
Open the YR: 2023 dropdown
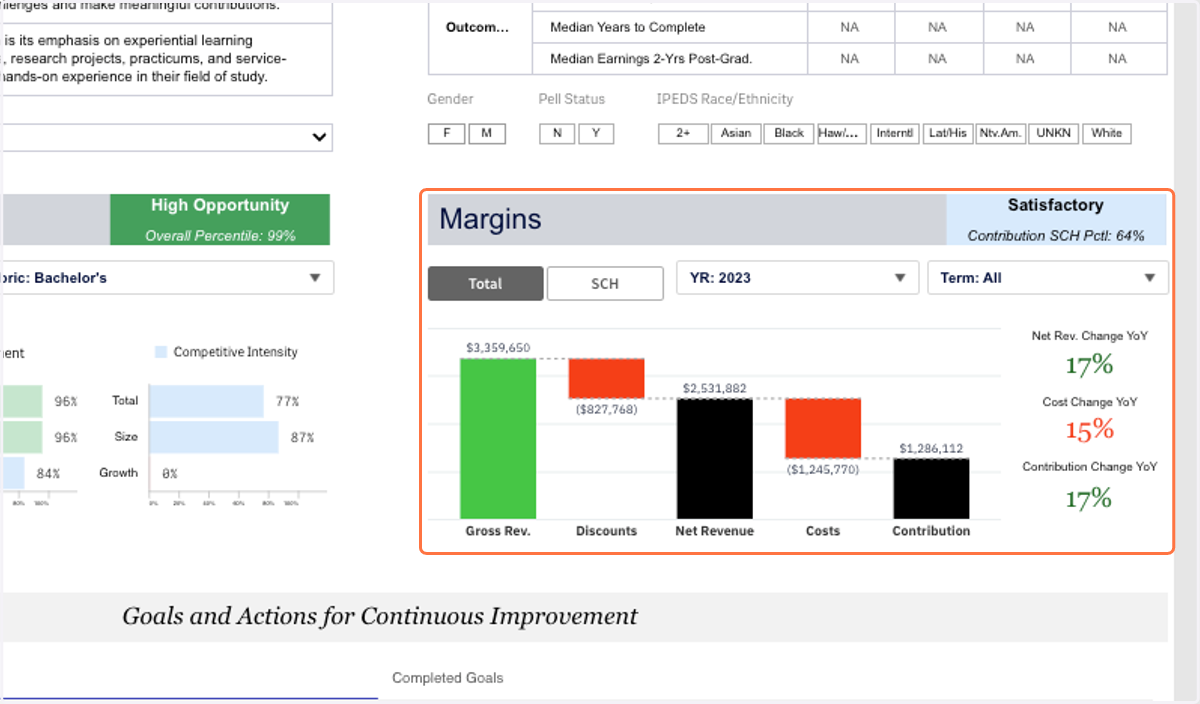pyautogui.click(x=797, y=278)
